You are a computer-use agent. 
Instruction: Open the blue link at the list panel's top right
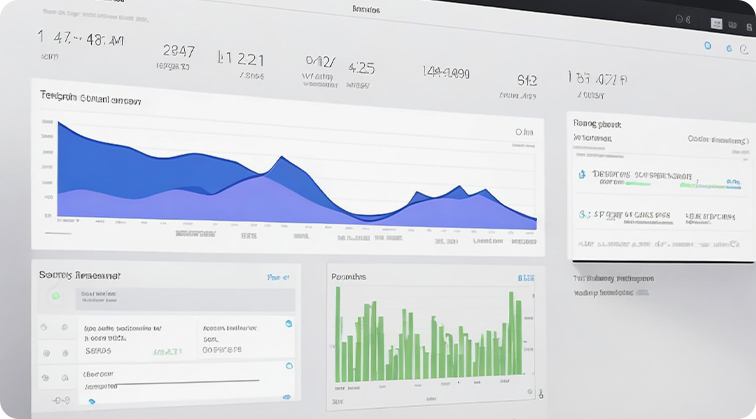[x=278, y=277]
